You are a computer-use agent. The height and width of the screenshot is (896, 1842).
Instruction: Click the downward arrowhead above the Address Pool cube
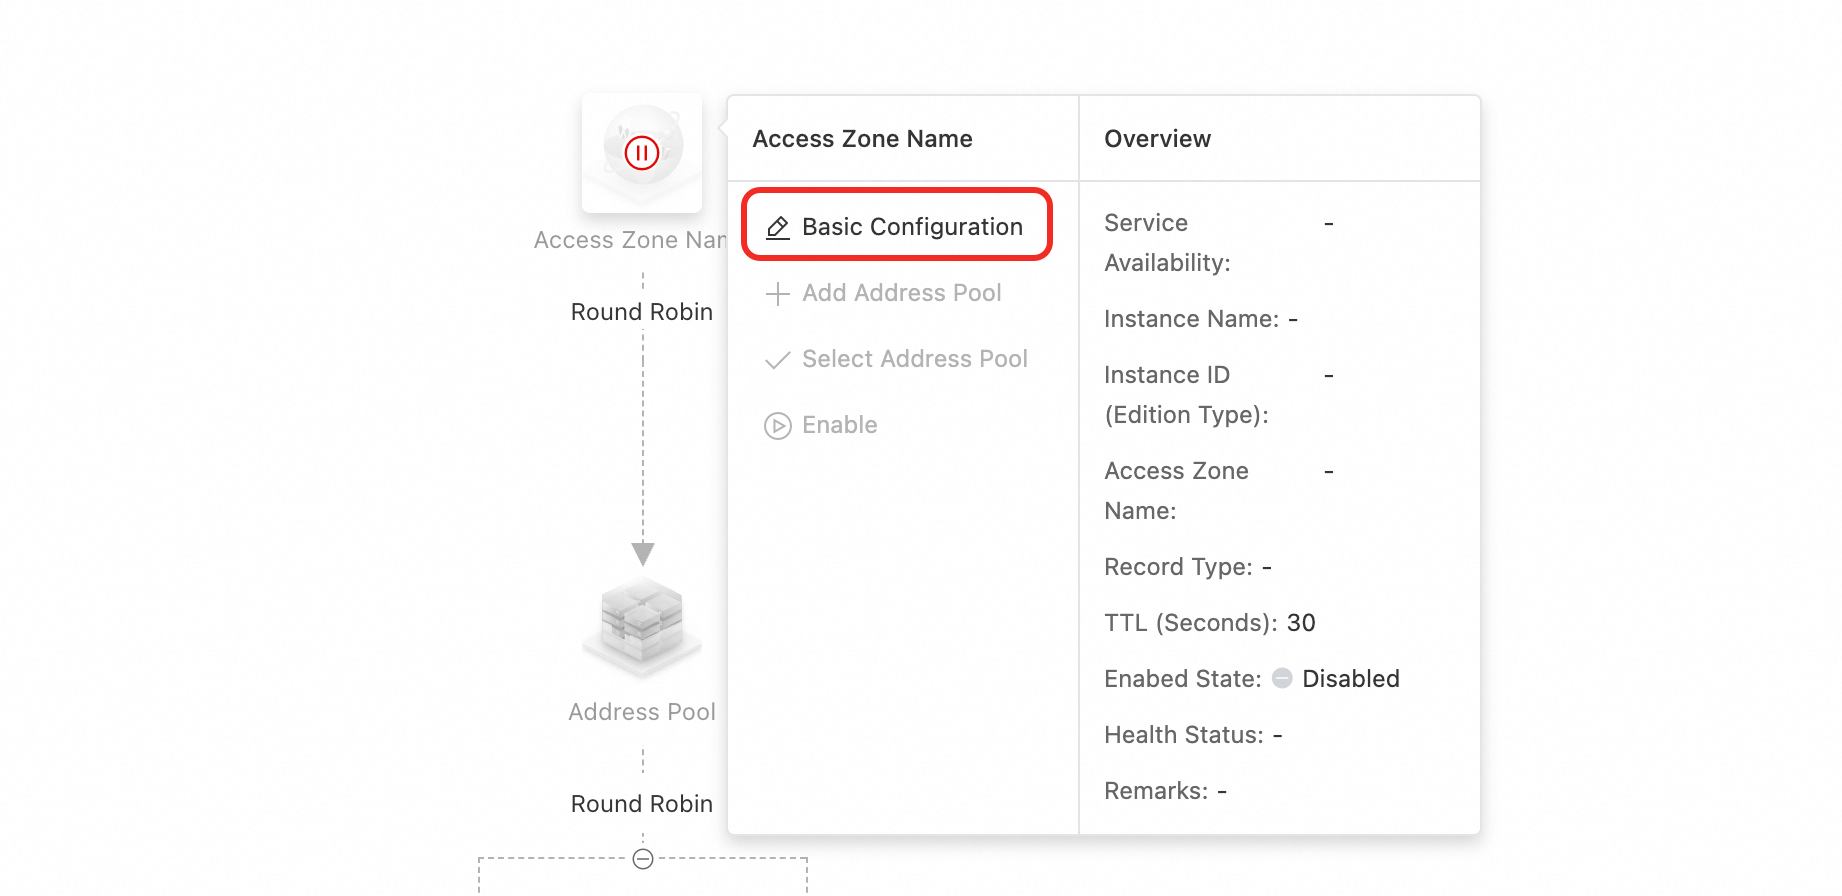click(643, 553)
